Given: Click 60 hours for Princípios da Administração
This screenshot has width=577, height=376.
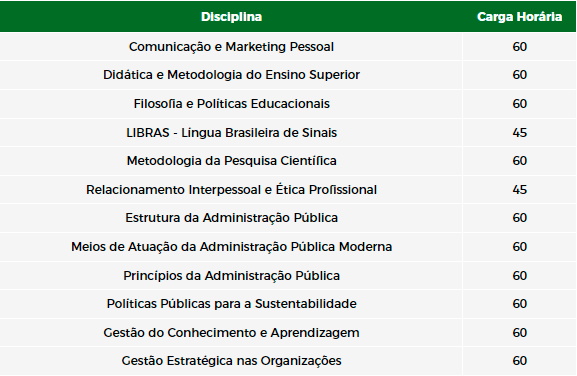Looking at the screenshot, I should [x=520, y=276].
